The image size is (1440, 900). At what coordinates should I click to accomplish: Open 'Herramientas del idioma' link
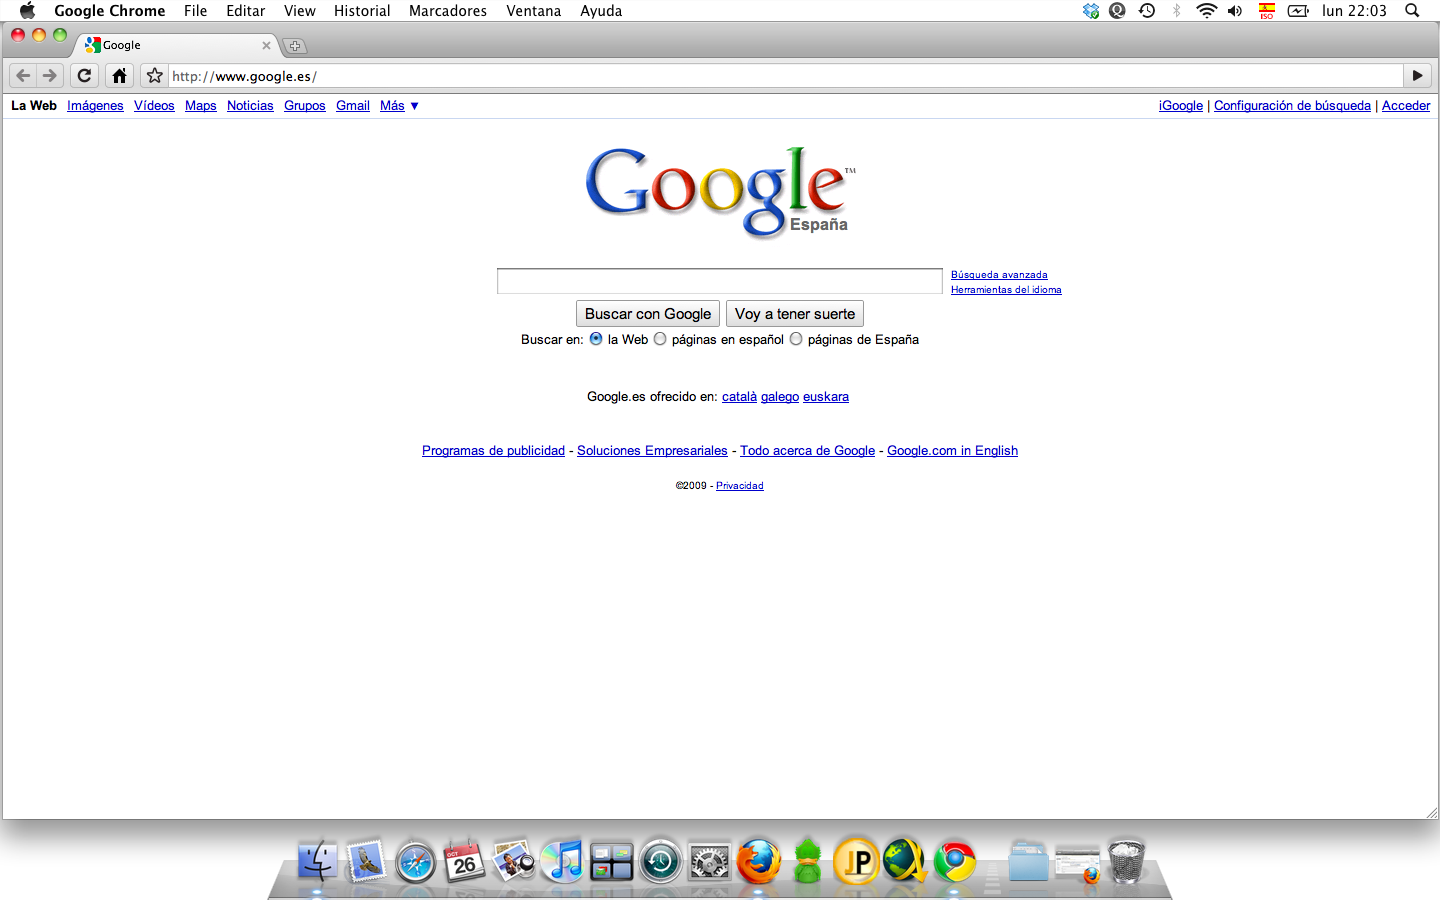point(1006,290)
